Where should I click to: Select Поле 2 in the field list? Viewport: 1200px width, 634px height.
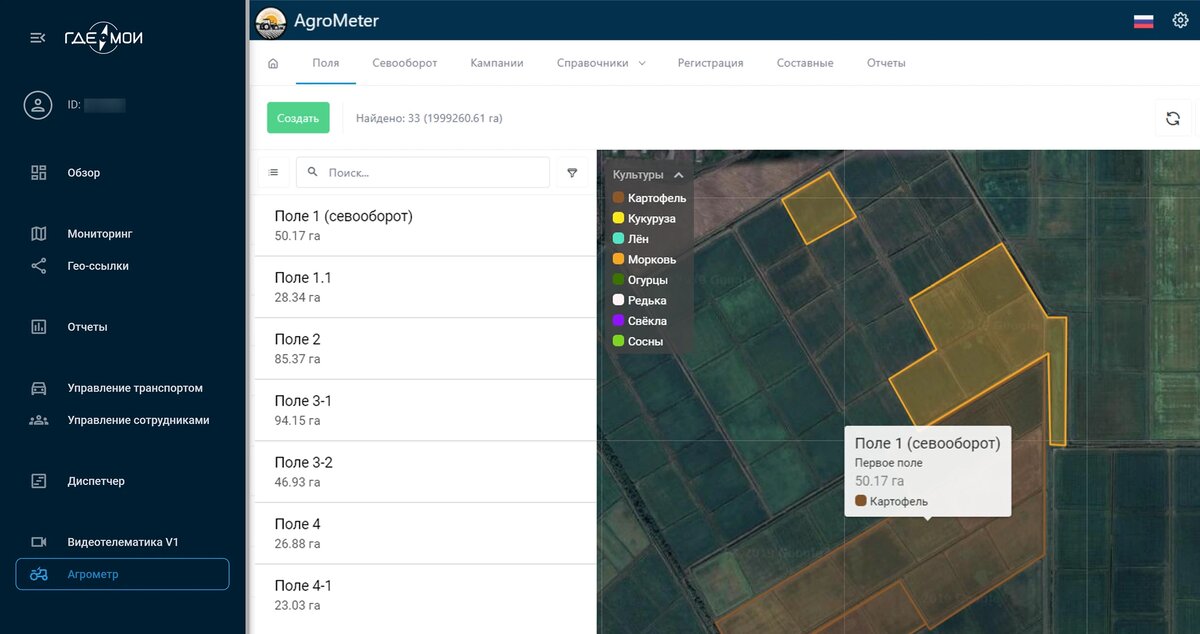pos(426,348)
